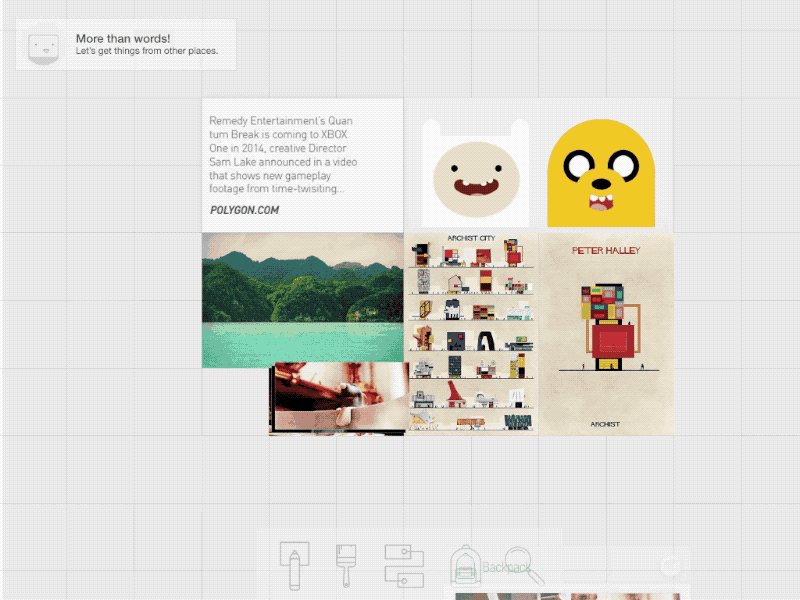Image resolution: width=800 pixels, height=600 pixels.
Task: Tap the smiley face assistant icon
Action: tap(43, 47)
